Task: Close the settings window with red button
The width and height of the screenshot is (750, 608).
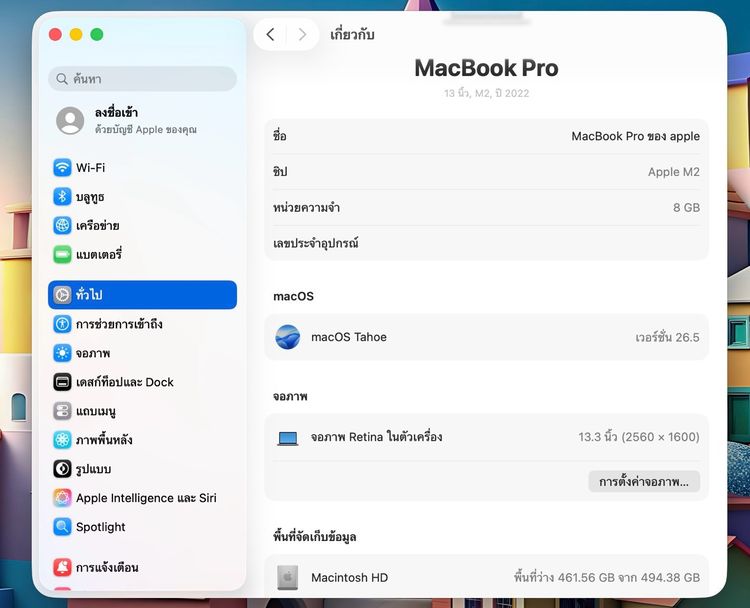Action: 55,34
